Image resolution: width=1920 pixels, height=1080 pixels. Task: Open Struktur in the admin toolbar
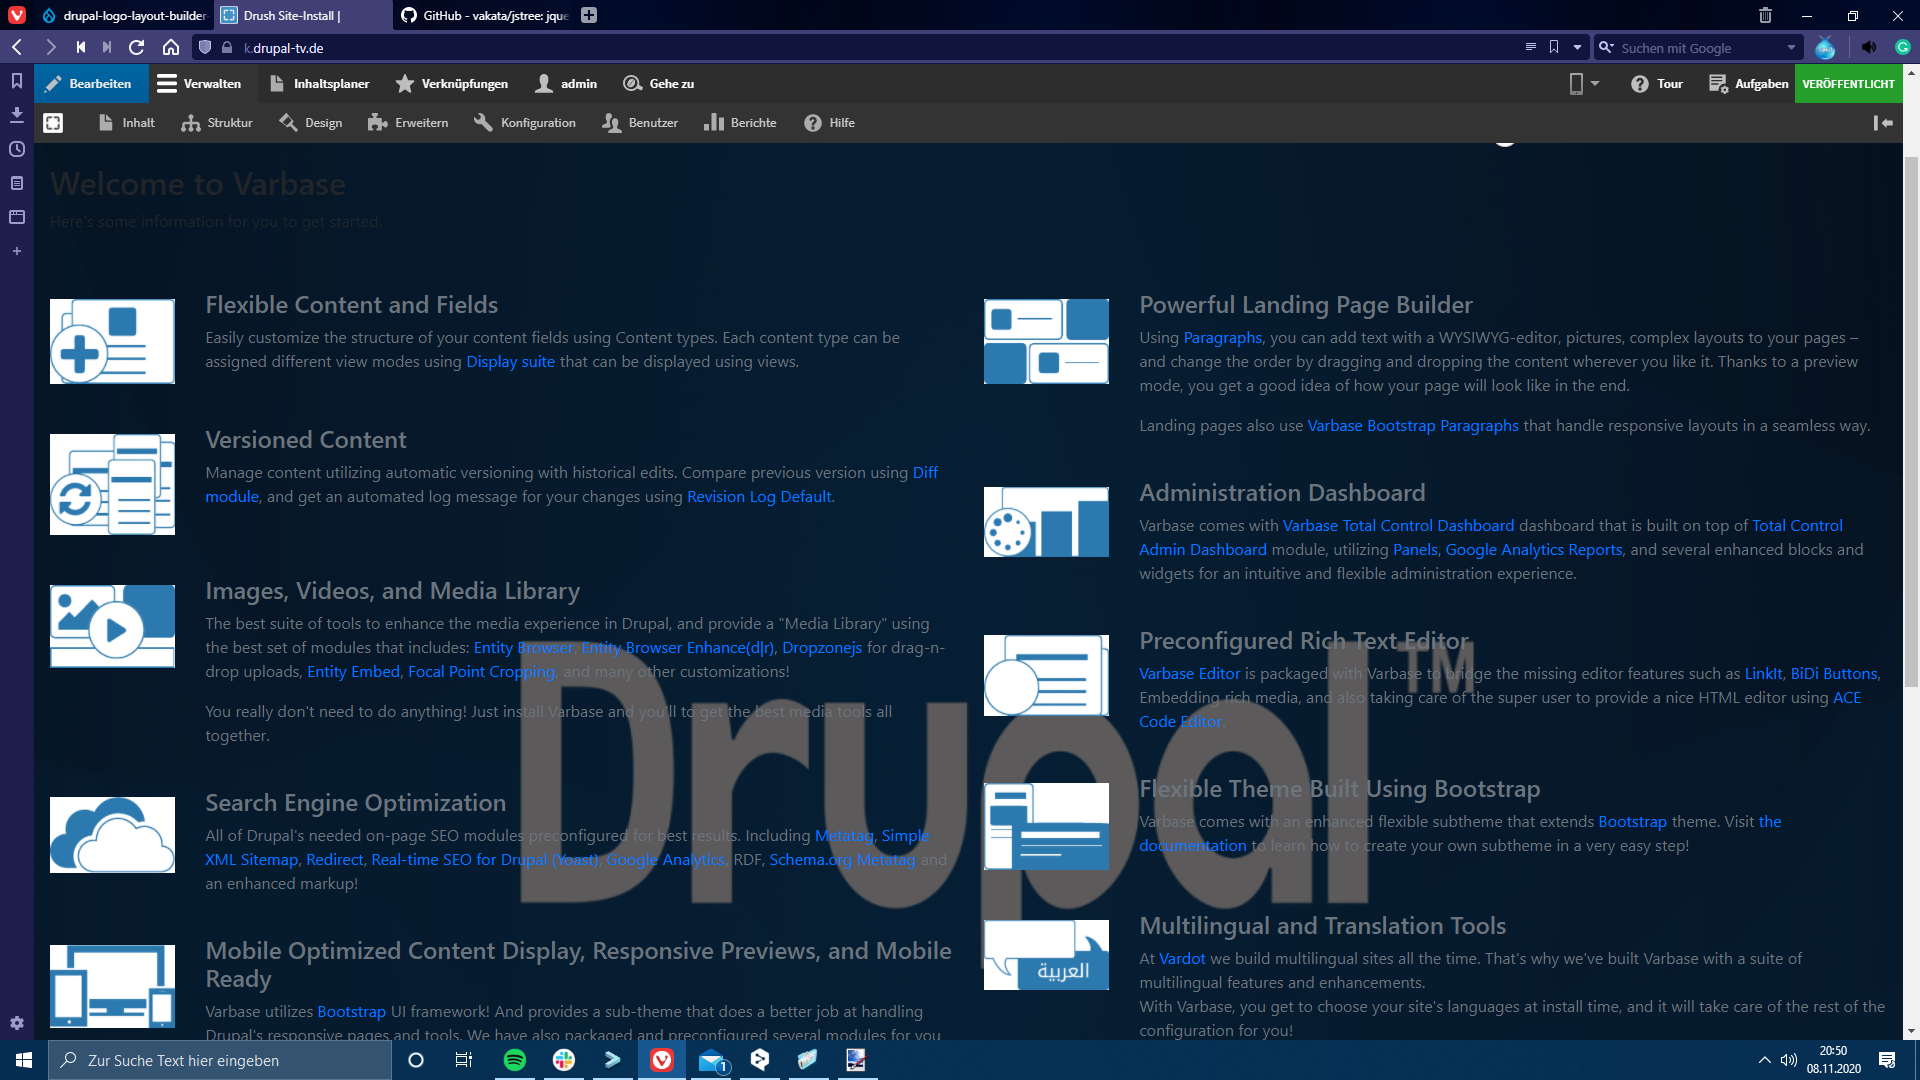216,122
